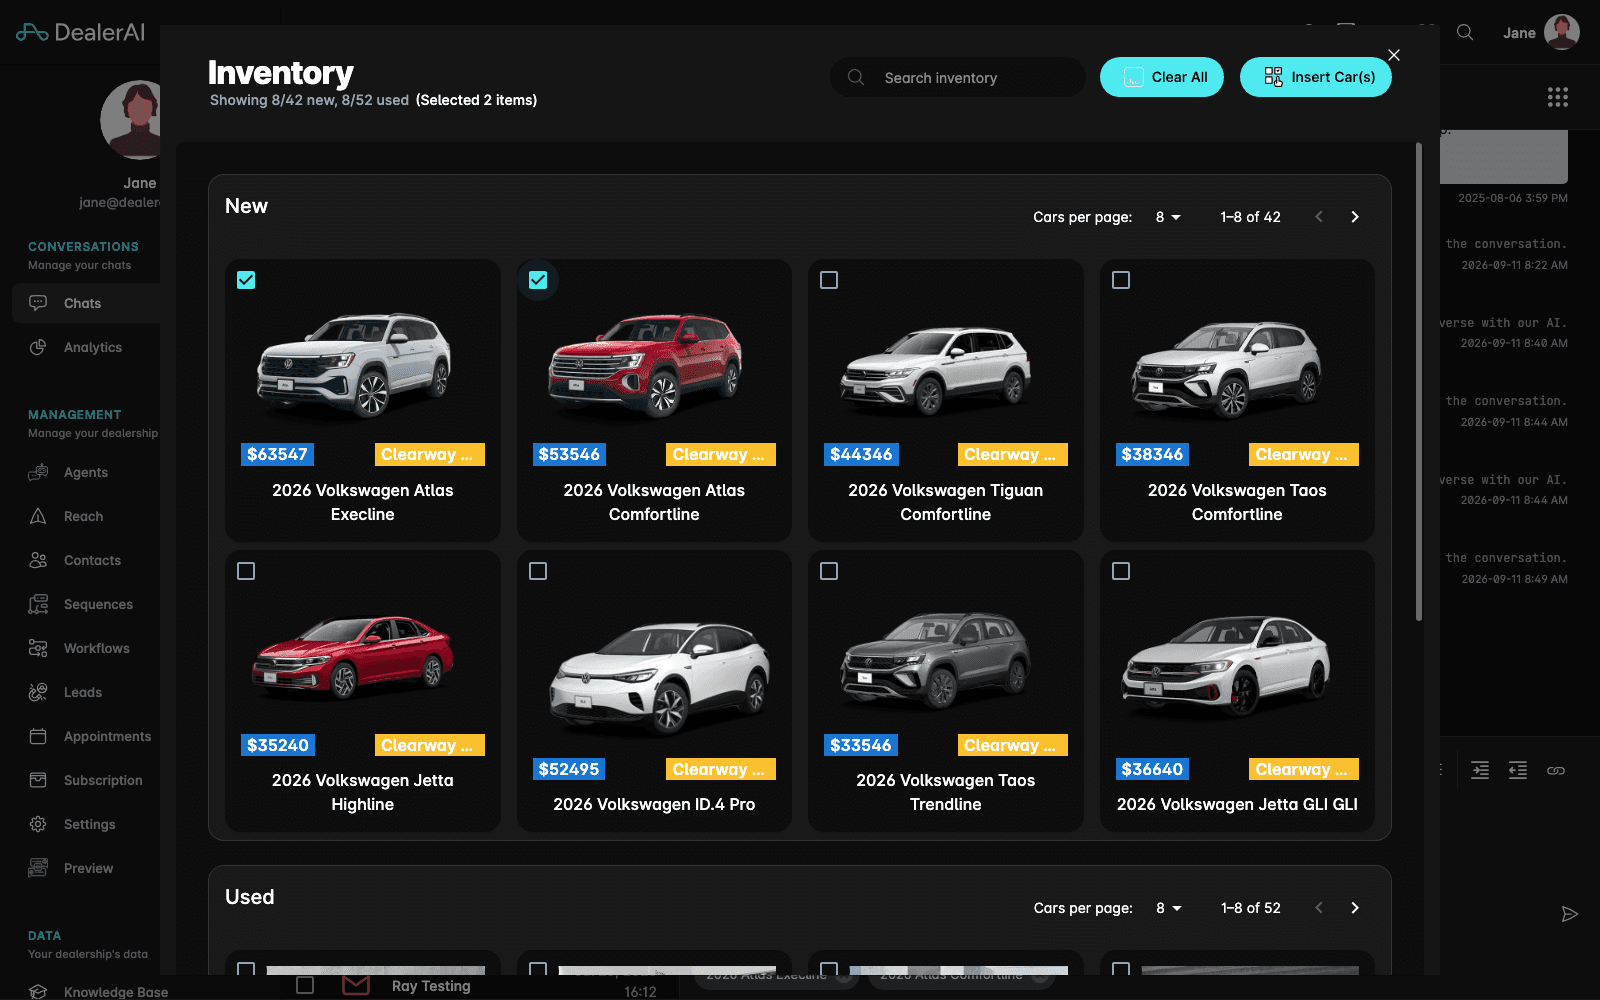Click the Subscription icon
Image resolution: width=1600 pixels, height=1000 pixels.
click(x=38, y=780)
